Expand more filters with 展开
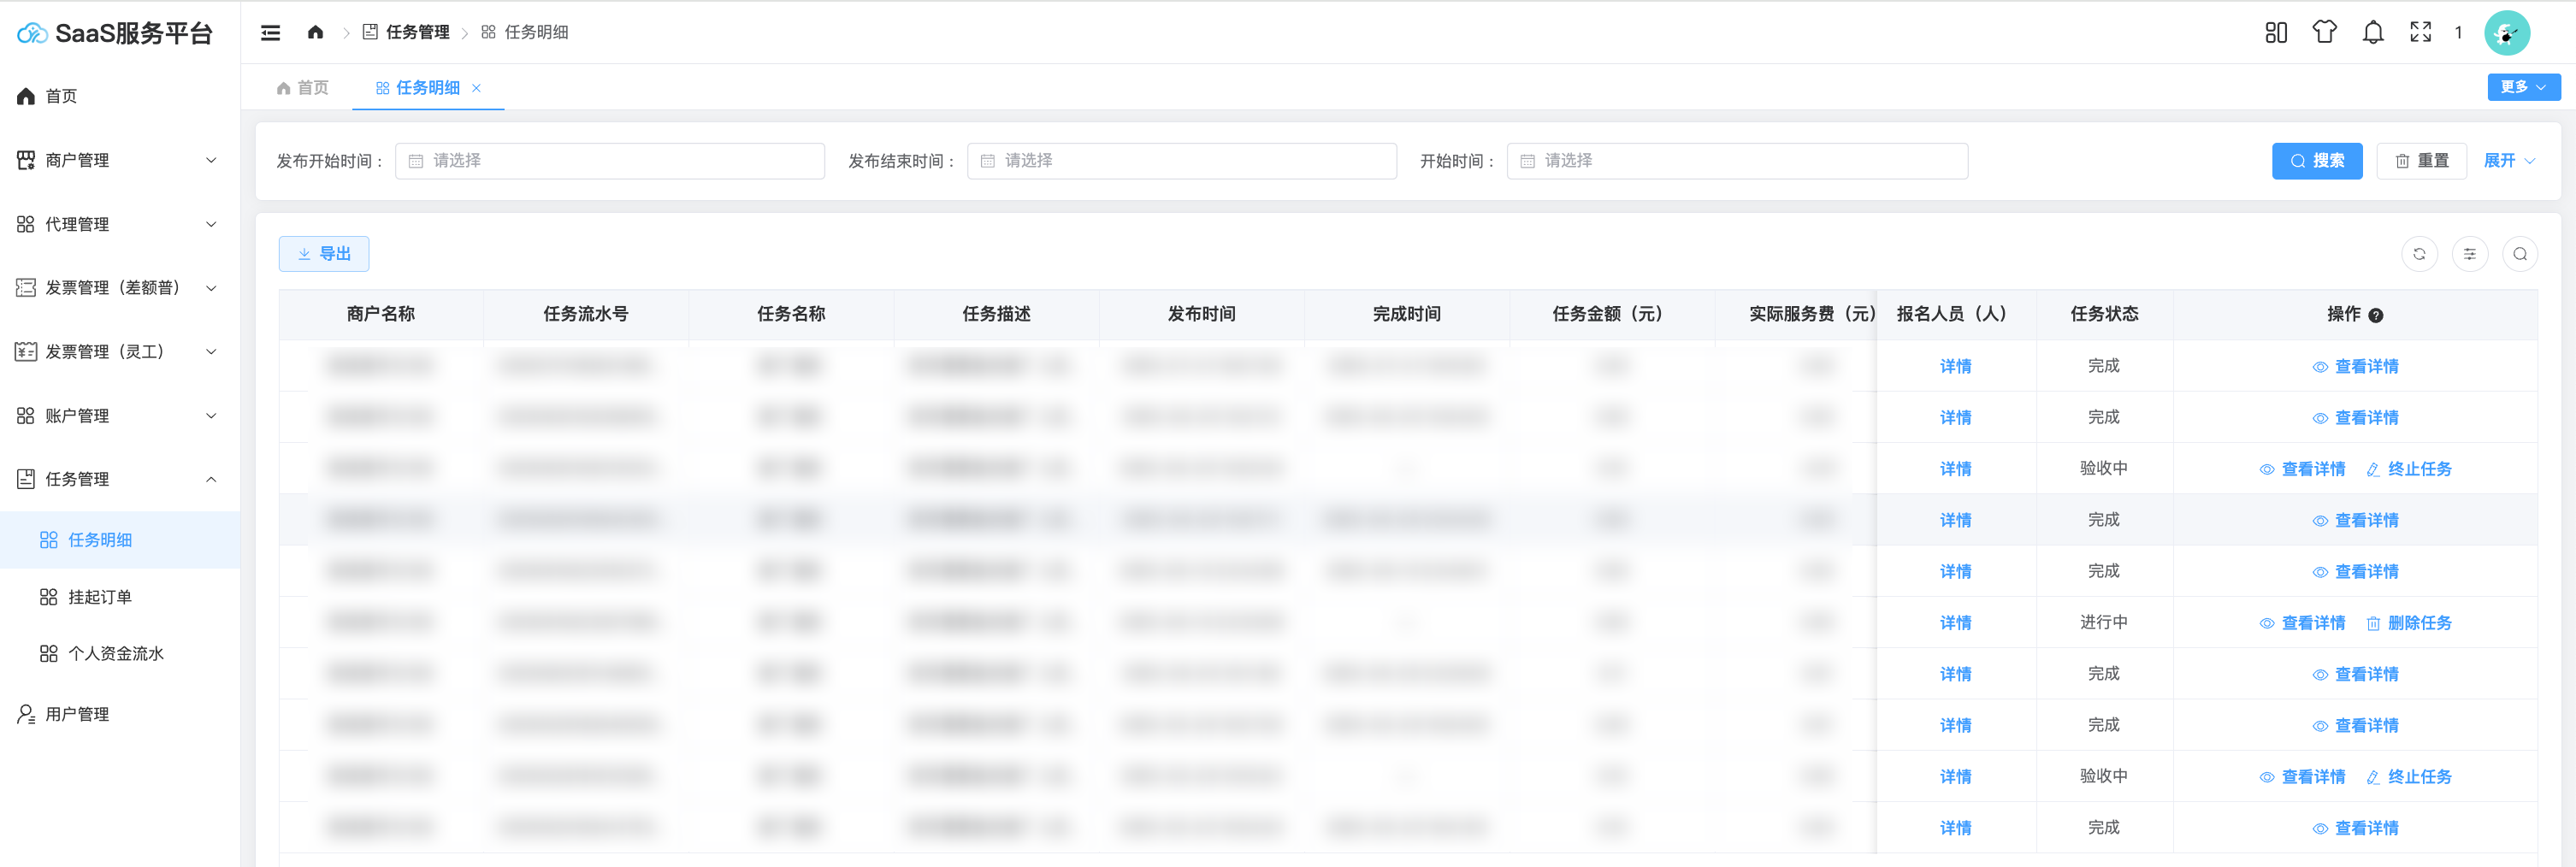The height and width of the screenshot is (867, 2576). click(x=2508, y=161)
